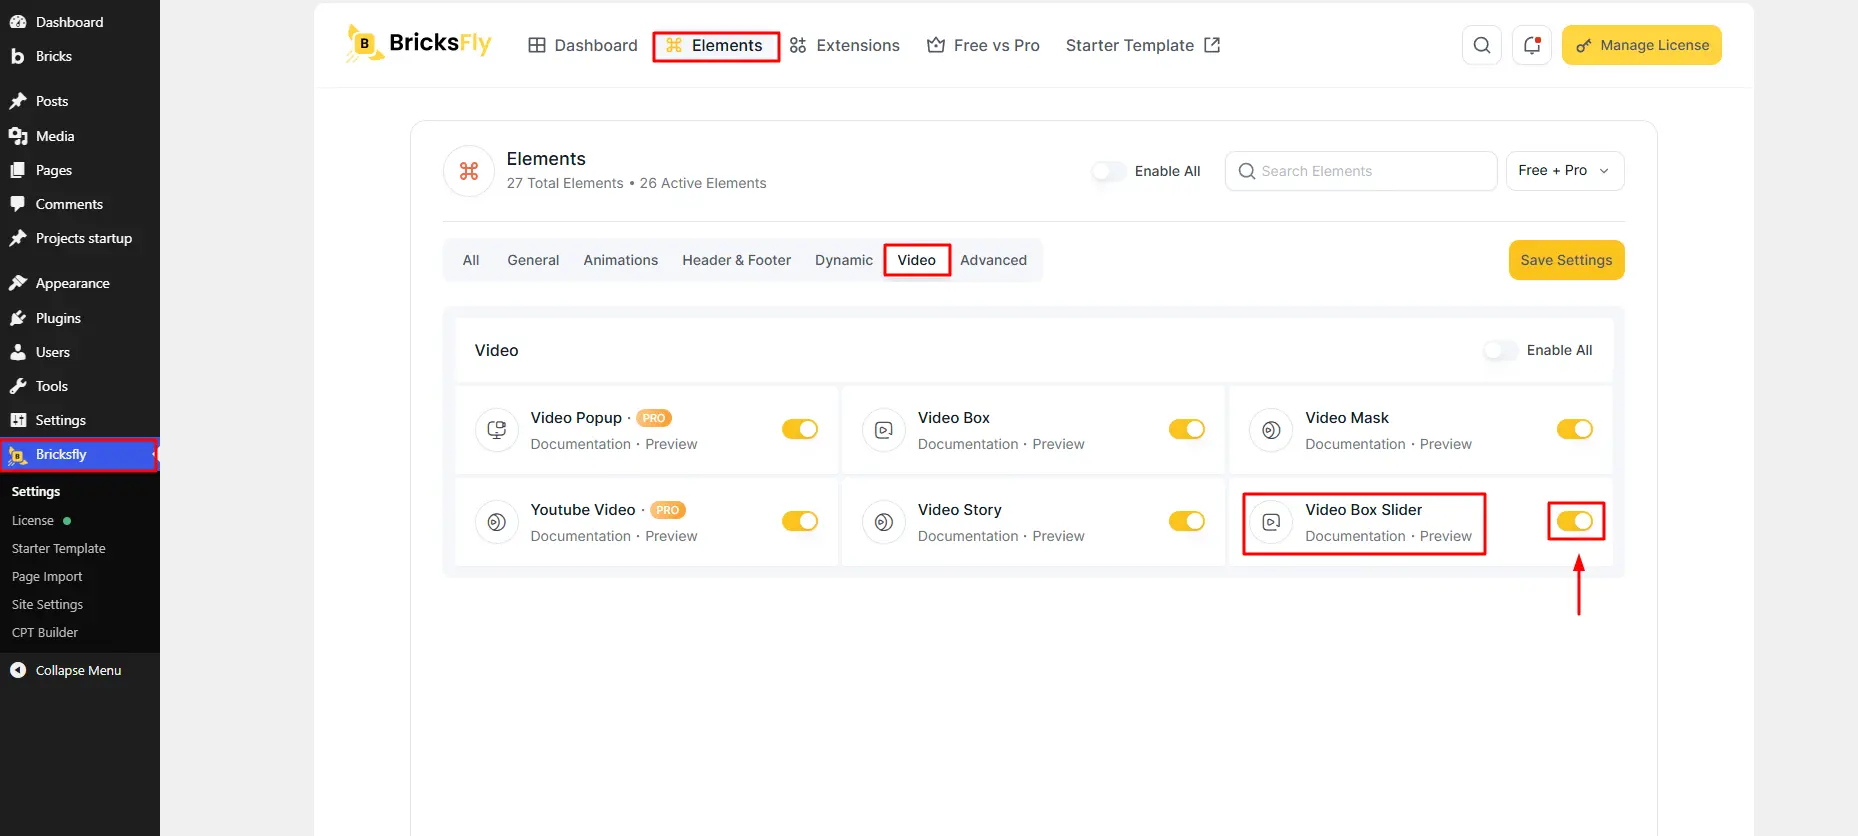Viewport: 1858px width, 836px height.
Task: Open the Free vs Pro navigation item
Action: [983, 45]
